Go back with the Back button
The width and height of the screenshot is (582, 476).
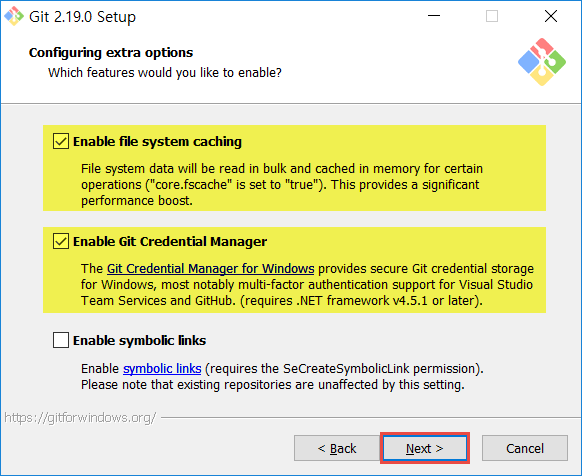[x=337, y=448]
